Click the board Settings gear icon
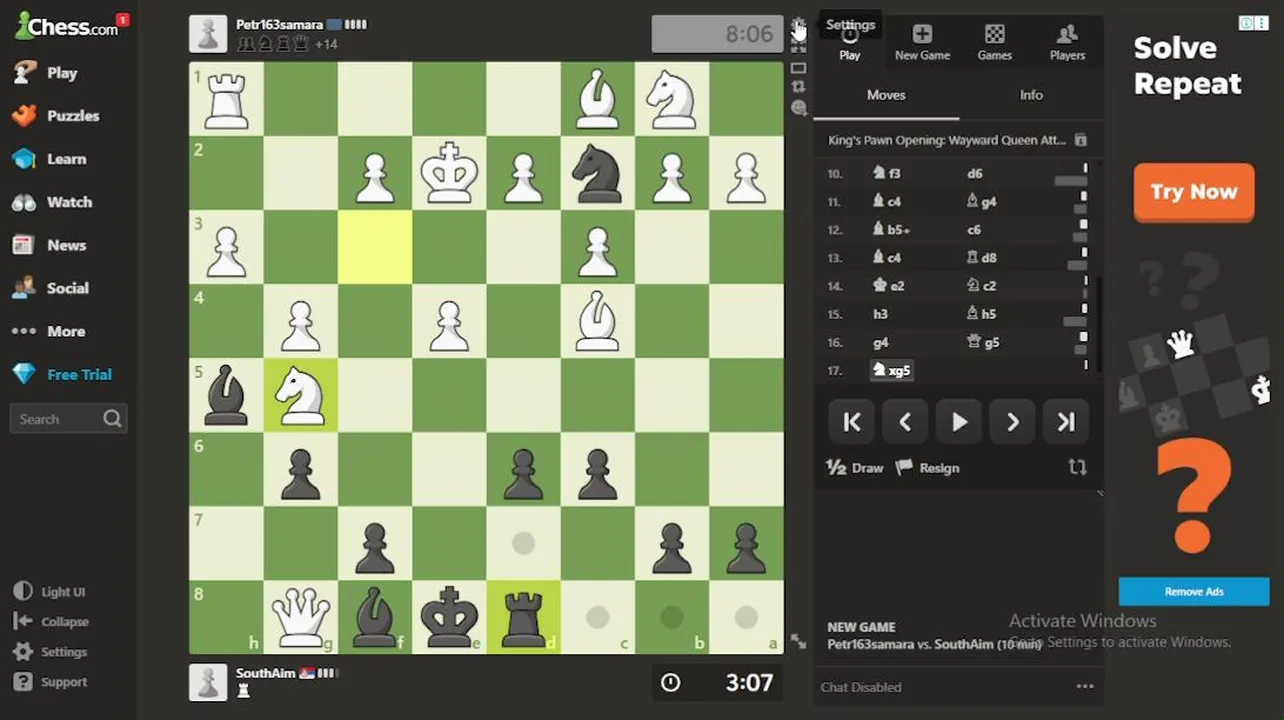 798,26
